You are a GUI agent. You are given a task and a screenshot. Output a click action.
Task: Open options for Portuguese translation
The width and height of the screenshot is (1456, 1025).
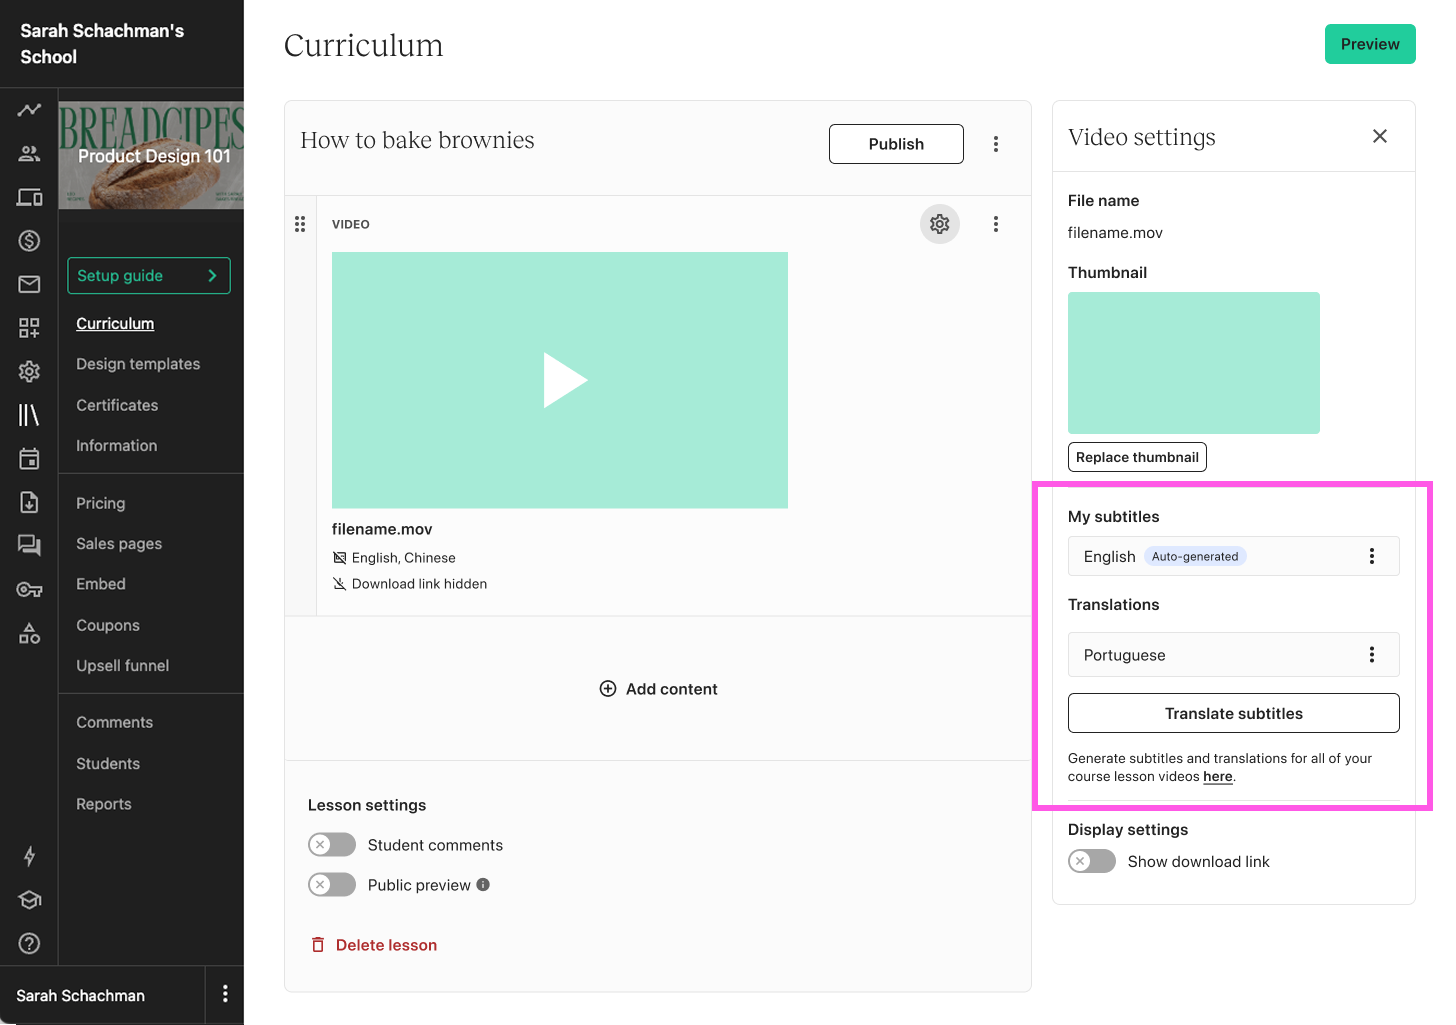pyautogui.click(x=1372, y=655)
